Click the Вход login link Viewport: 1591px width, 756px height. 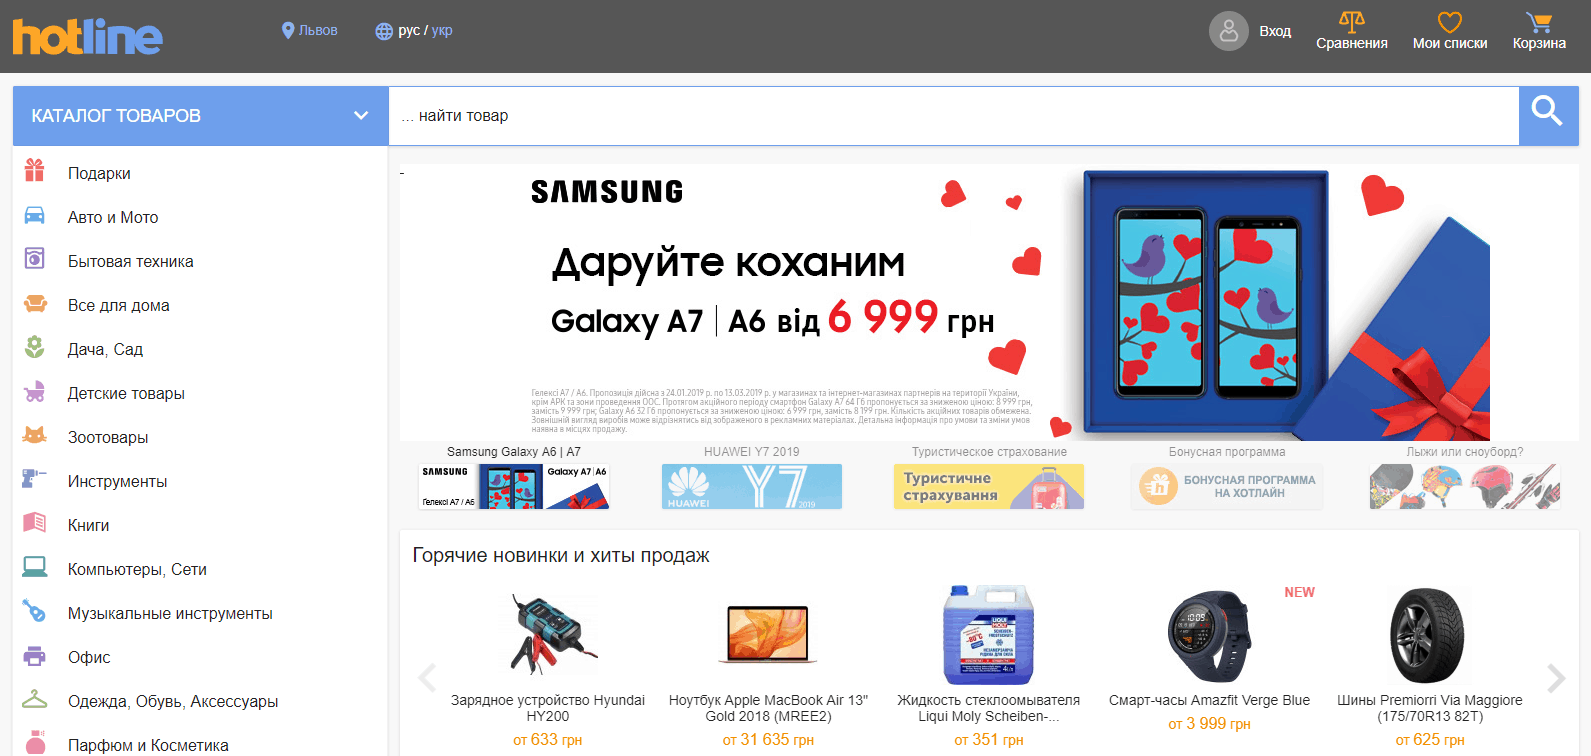point(1275,31)
